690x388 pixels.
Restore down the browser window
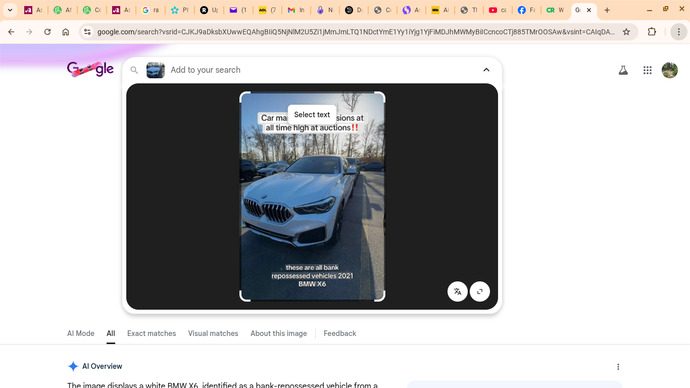pos(665,9)
